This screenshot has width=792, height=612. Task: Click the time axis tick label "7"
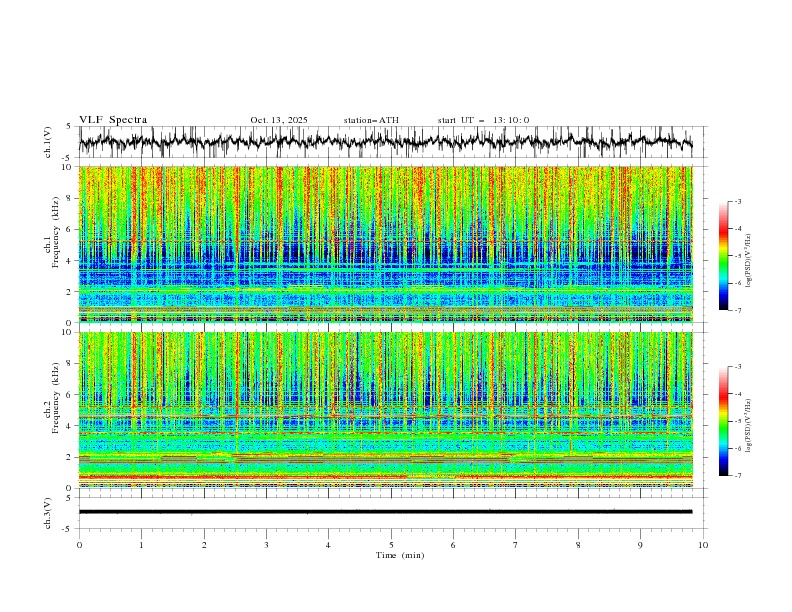pyautogui.click(x=516, y=545)
